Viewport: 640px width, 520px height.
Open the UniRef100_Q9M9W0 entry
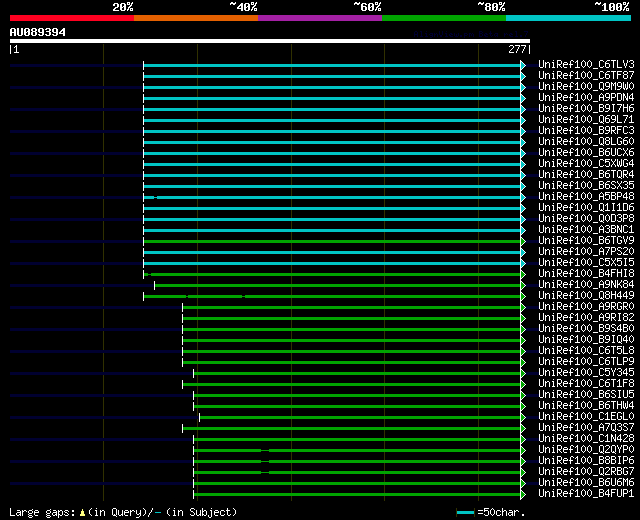(586, 87)
